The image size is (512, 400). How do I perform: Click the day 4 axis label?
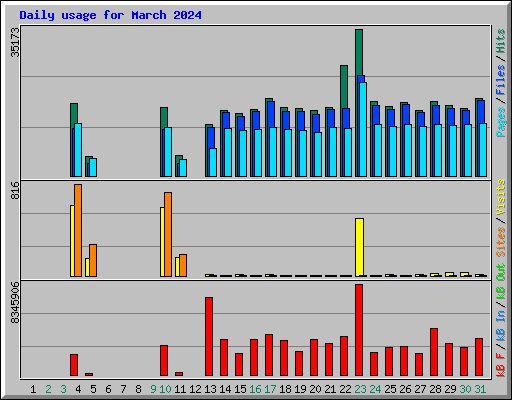pos(78,389)
